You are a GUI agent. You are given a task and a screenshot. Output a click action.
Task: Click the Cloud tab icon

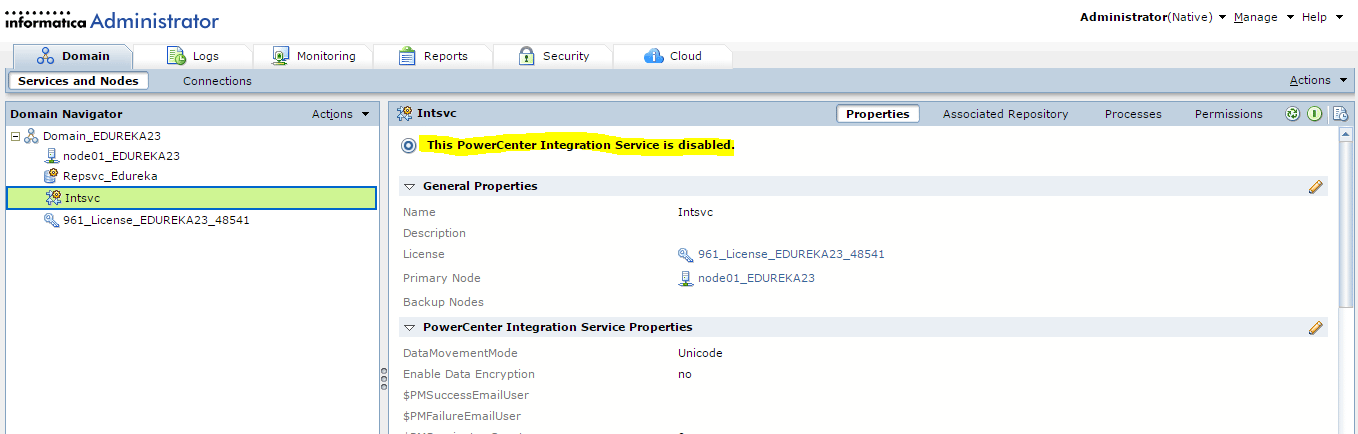(654, 56)
